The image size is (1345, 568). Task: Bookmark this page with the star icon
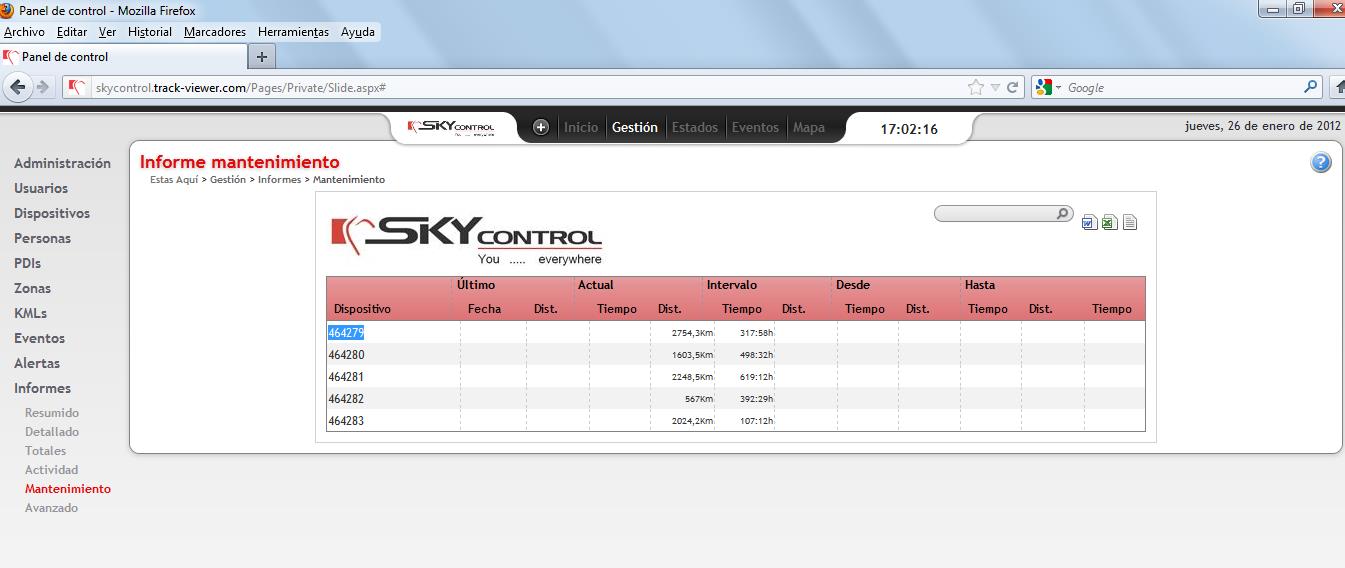tap(976, 88)
